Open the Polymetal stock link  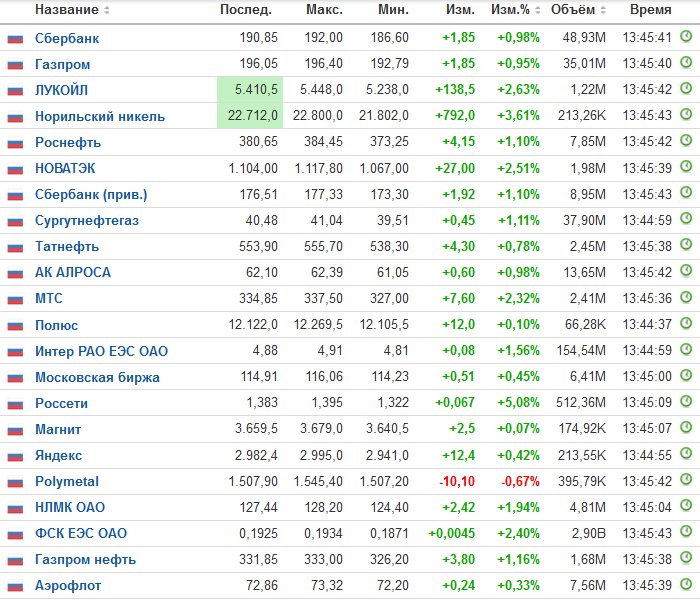coord(67,481)
